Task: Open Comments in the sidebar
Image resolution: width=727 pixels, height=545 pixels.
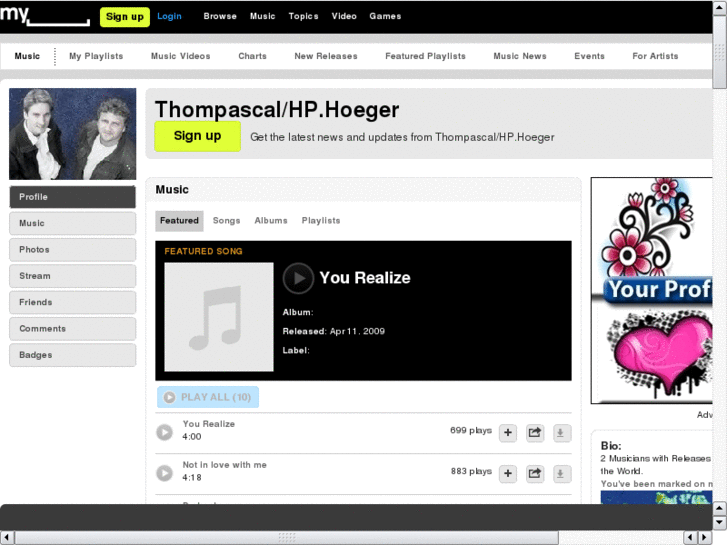Action: click(x=72, y=329)
